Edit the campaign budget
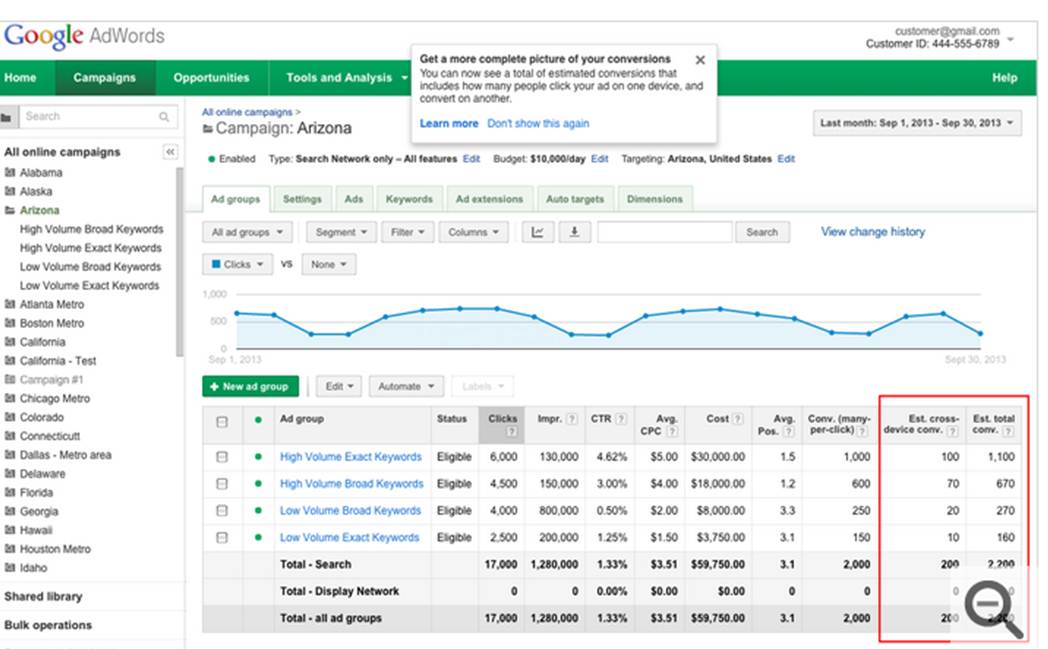This screenshot has height=649, width=1048. pos(600,159)
